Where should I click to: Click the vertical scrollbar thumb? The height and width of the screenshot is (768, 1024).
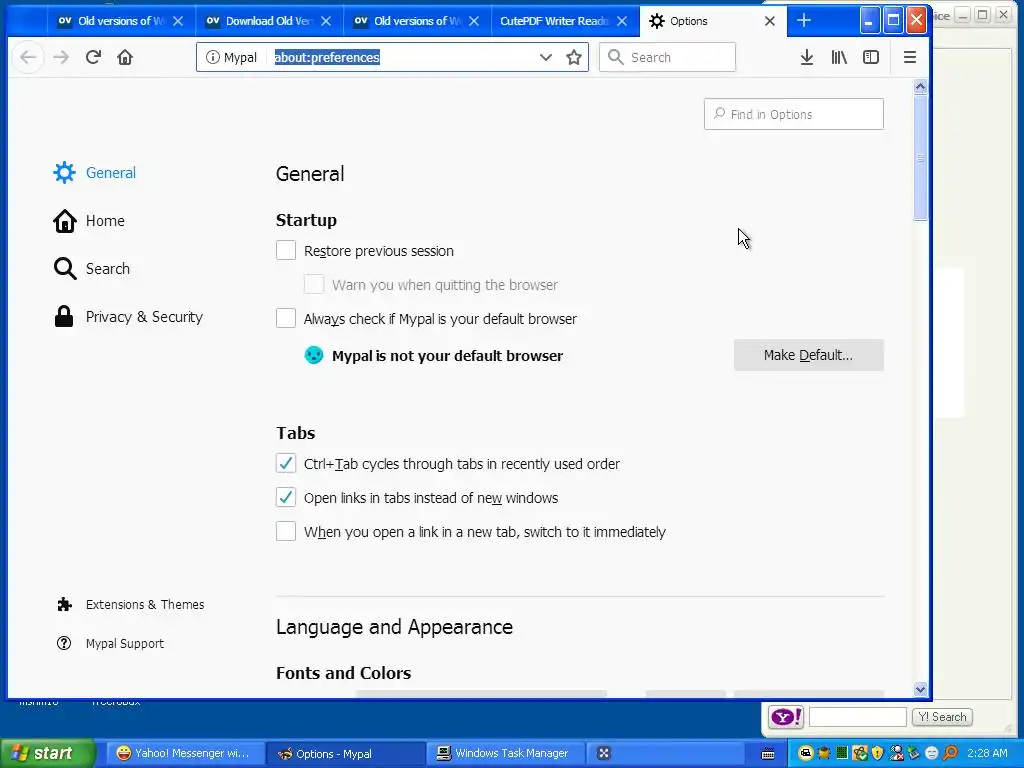tap(921, 158)
